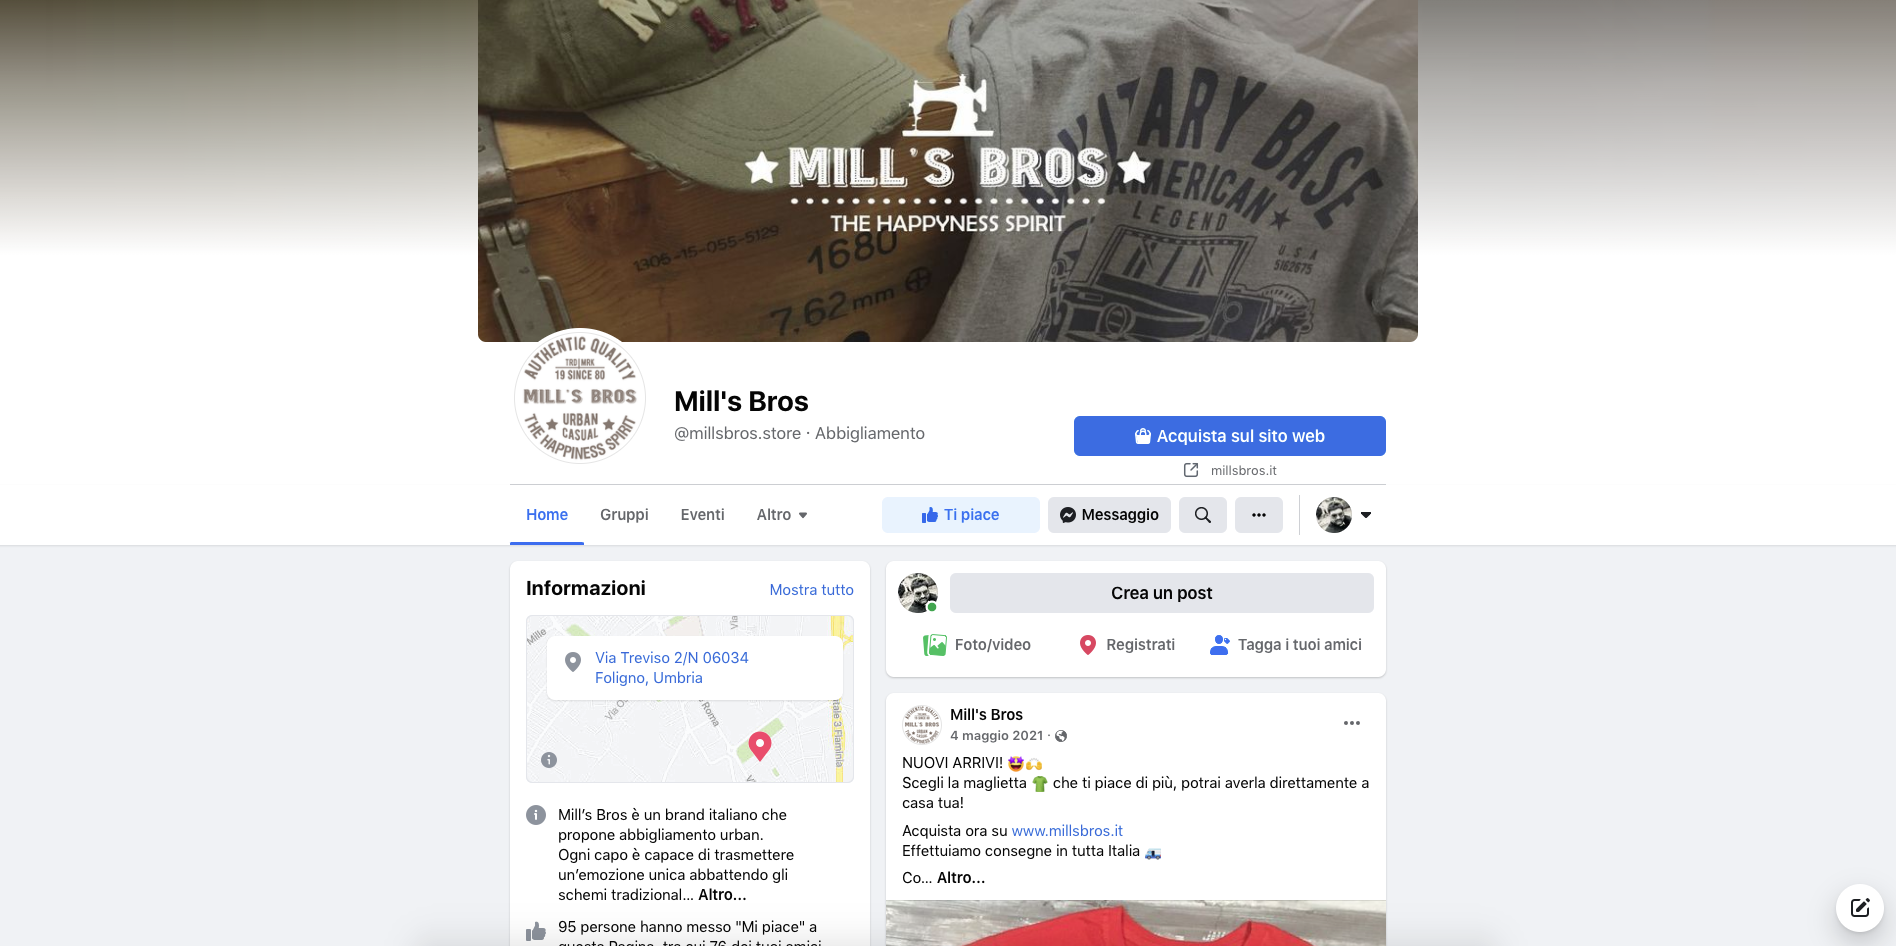Expand post text with Altro...
The width and height of the screenshot is (1896, 946).
(x=961, y=878)
